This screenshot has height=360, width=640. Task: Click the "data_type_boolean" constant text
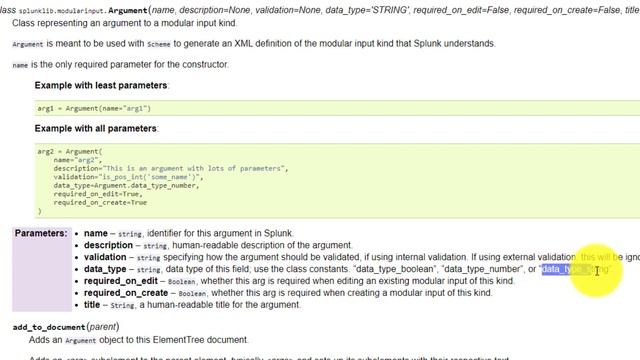[396, 269]
